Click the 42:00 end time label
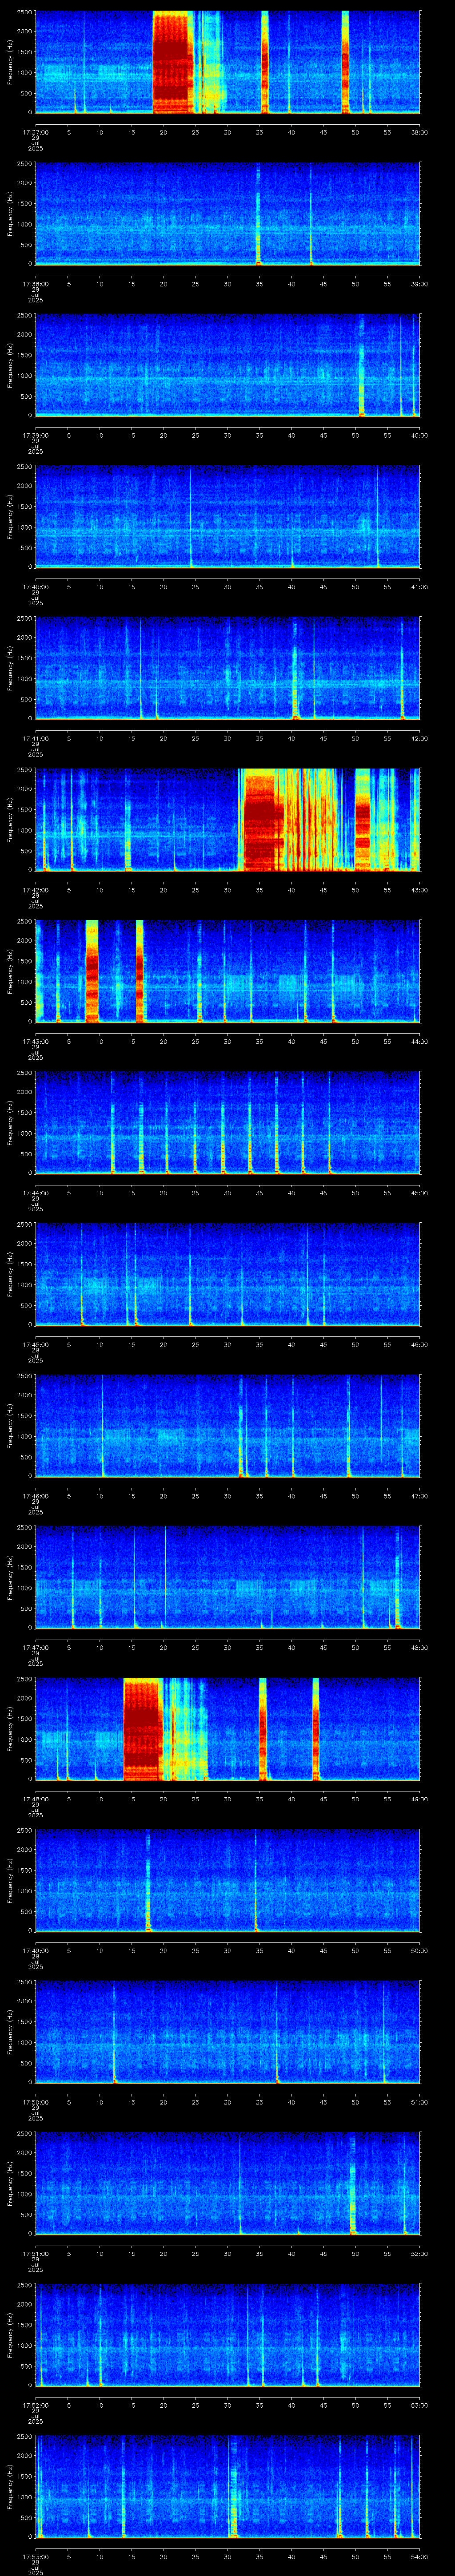Screen dimensions: 455x2576 pyautogui.click(x=420, y=738)
